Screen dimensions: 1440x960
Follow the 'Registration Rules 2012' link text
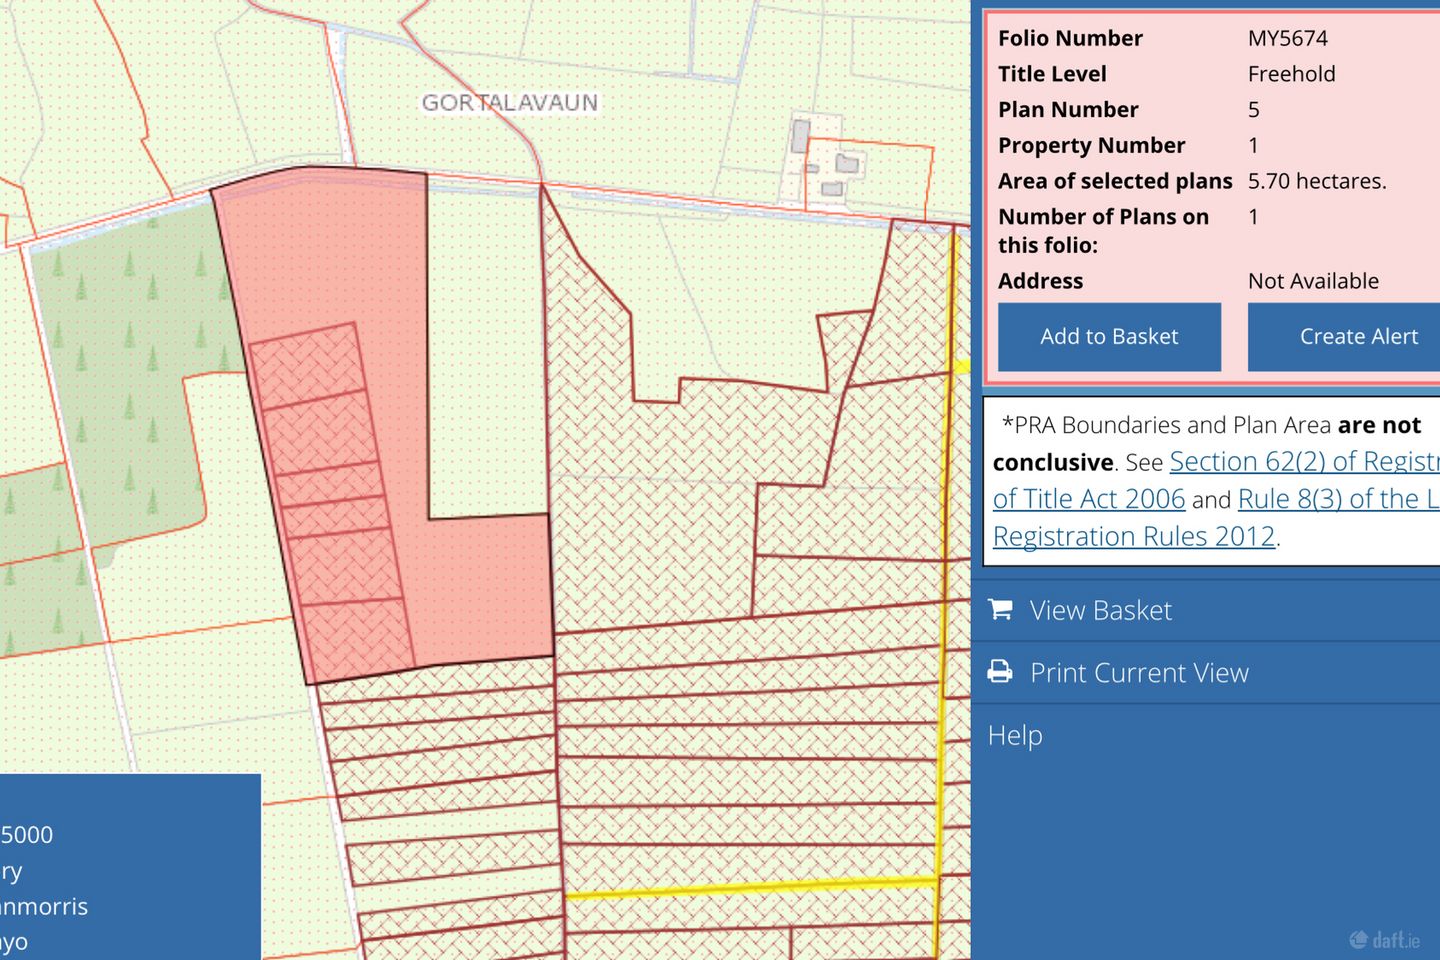point(1135,536)
